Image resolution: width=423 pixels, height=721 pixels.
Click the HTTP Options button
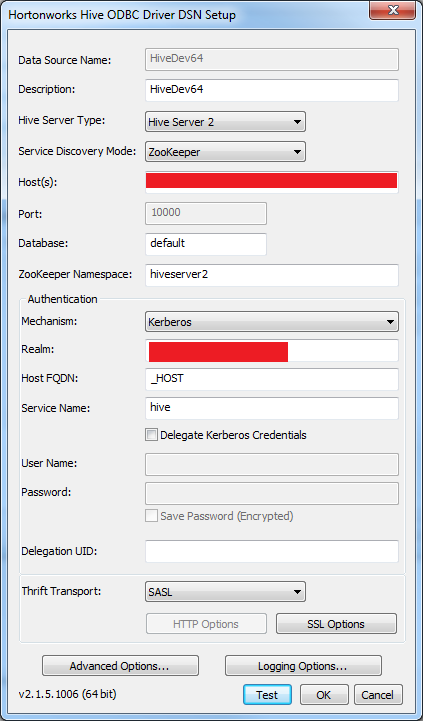coord(206,624)
